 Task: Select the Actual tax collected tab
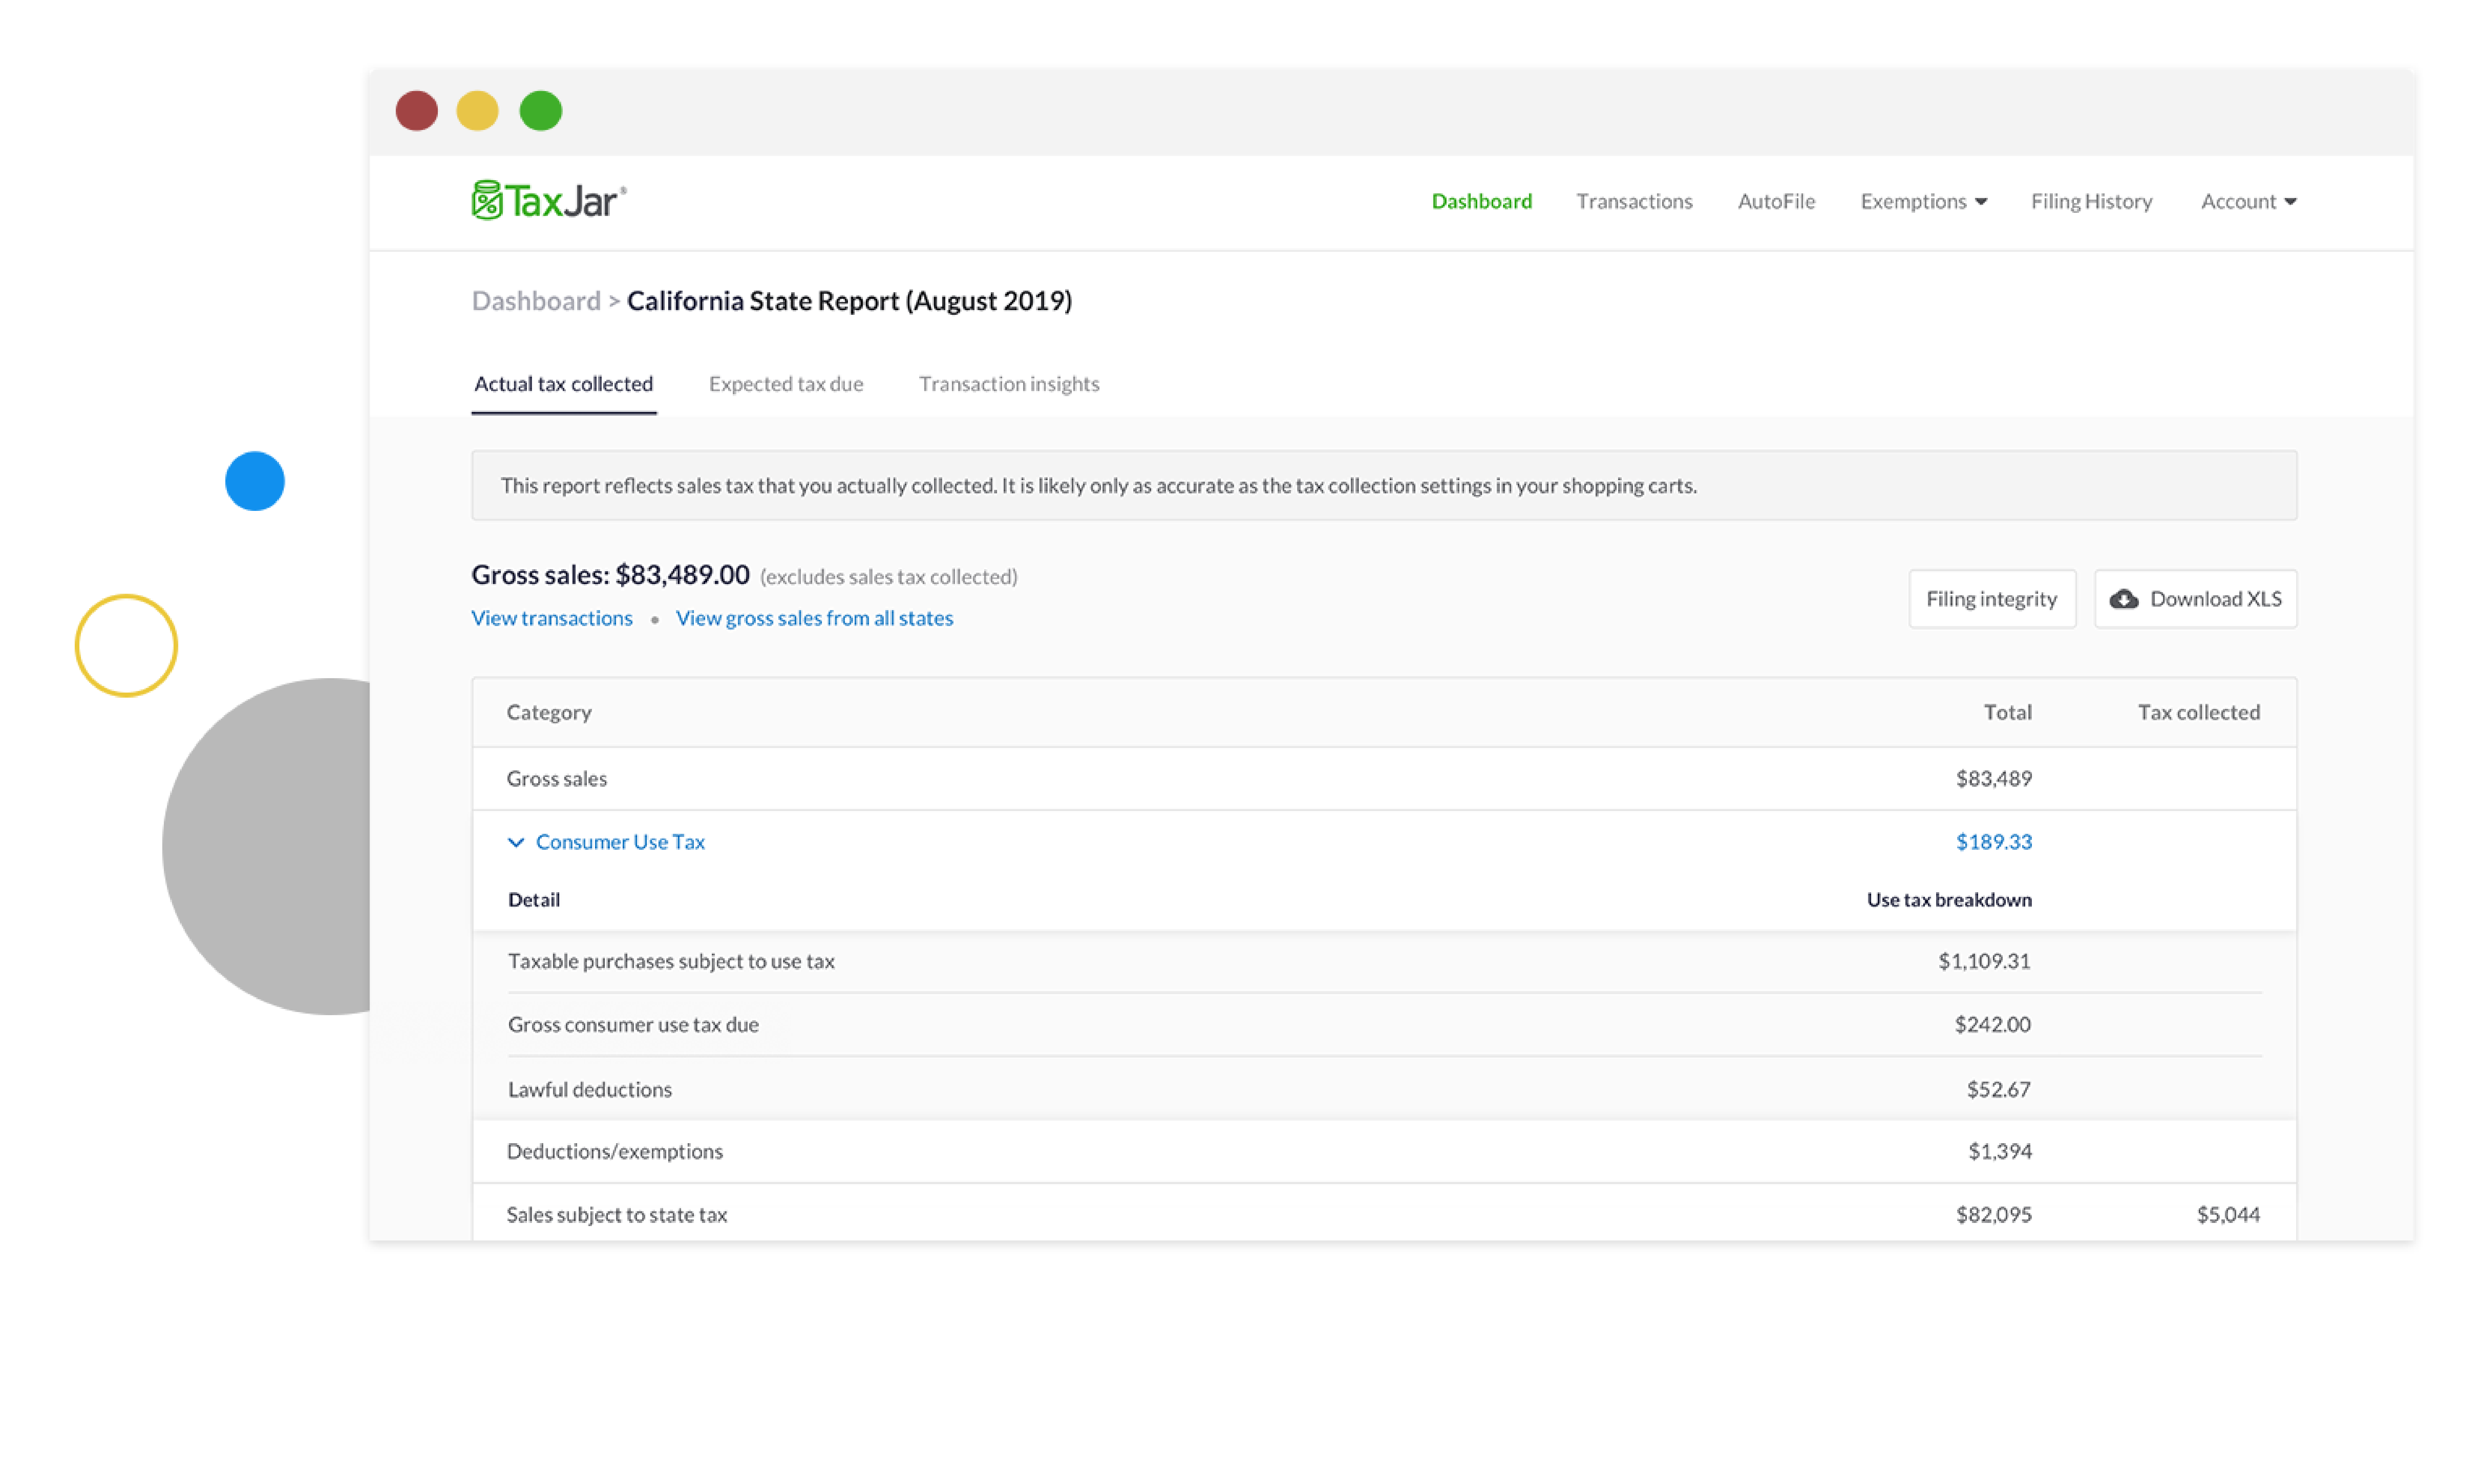pos(563,384)
